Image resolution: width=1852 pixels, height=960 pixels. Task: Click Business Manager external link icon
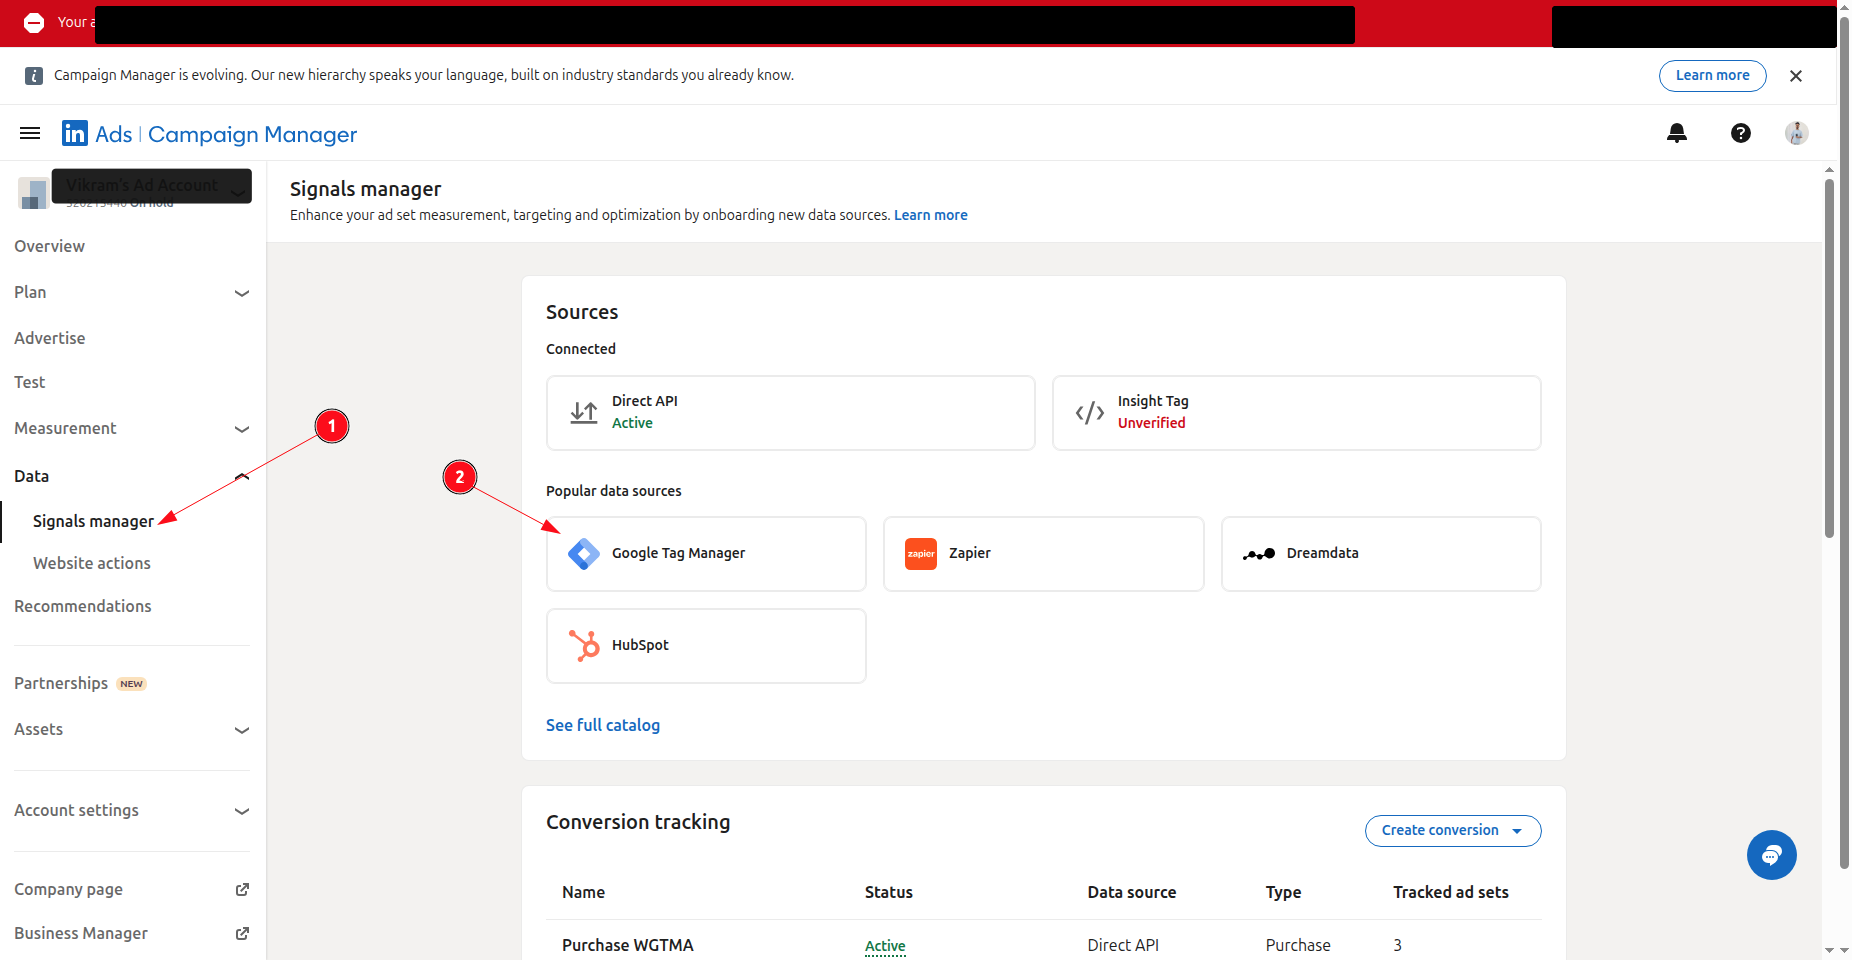pyautogui.click(x=242, y=933)
